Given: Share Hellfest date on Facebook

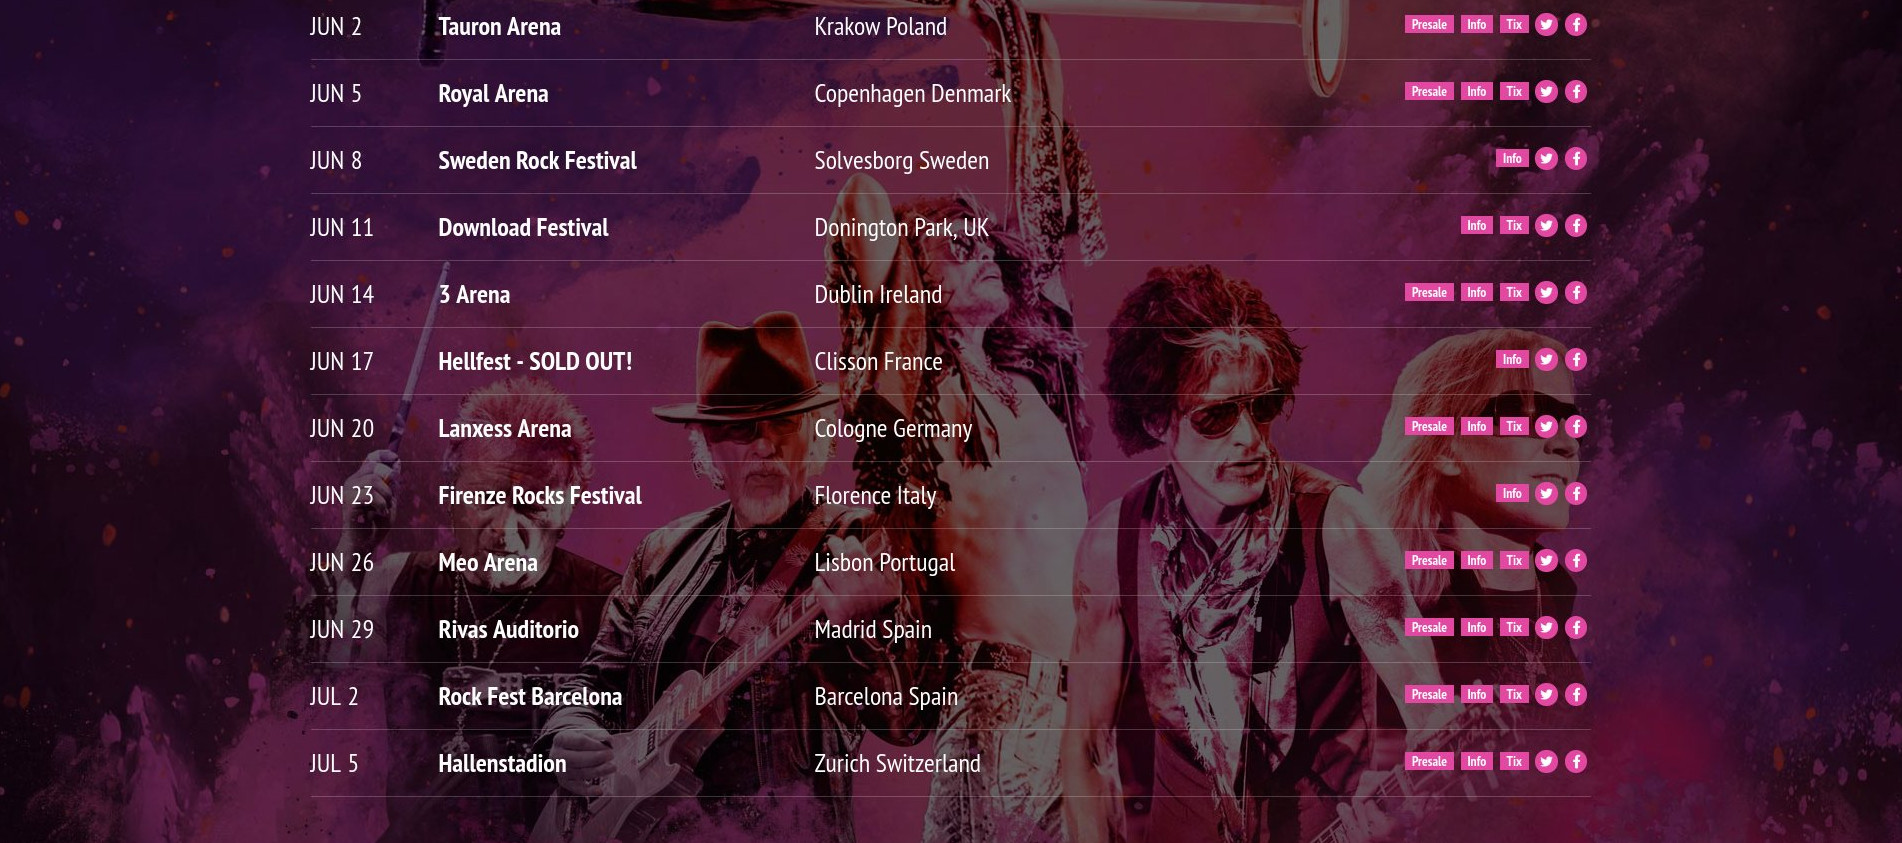Looking at the screenshot, I should tap(1576, 360).
